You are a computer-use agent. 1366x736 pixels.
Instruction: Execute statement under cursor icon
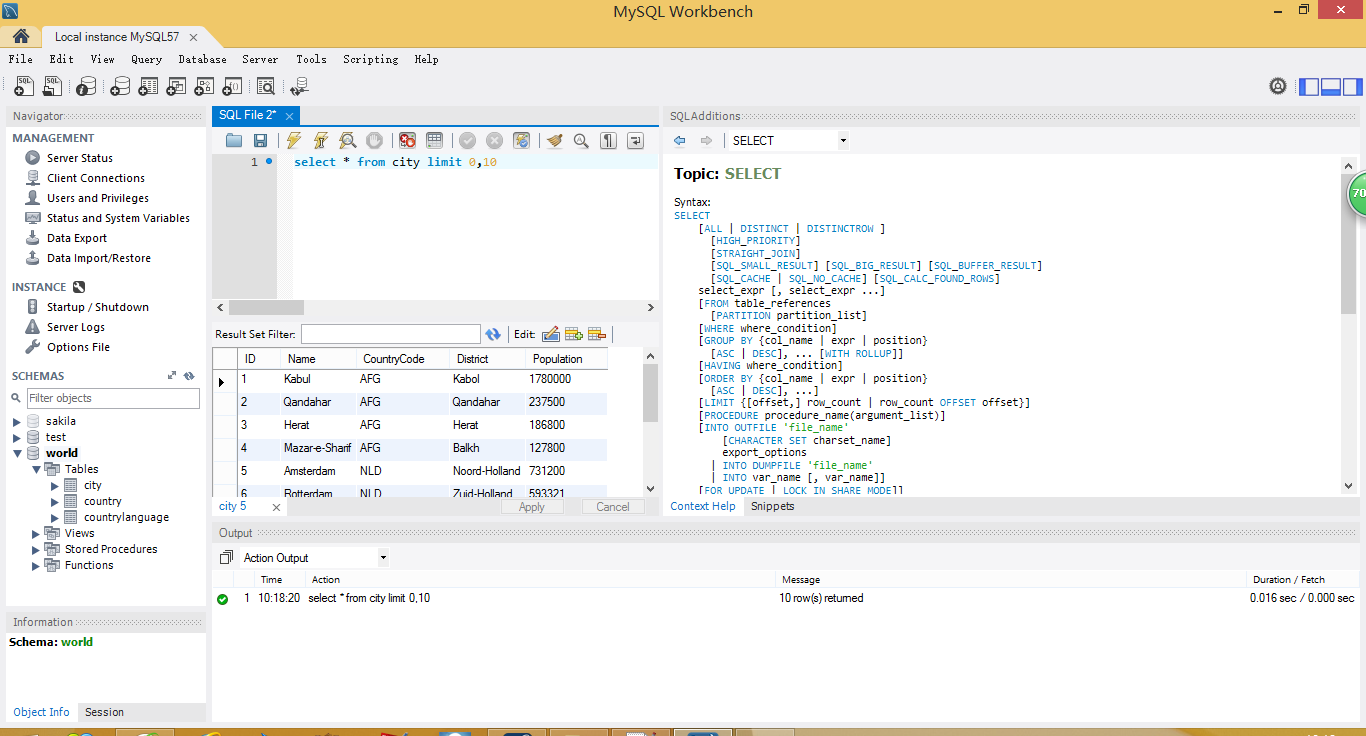click(x=320, y=141)
